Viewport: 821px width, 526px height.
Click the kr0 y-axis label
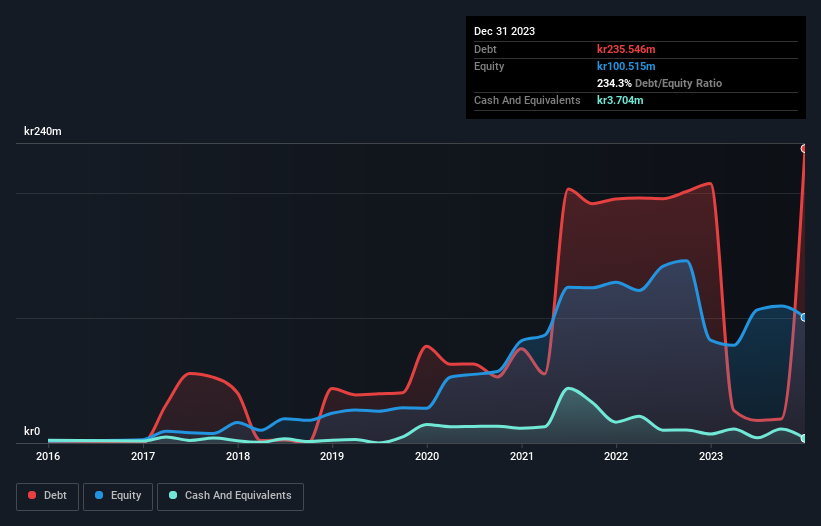point(32,431)
